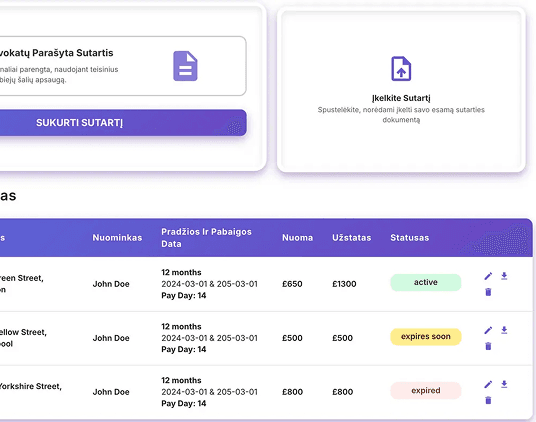The height and width of the screenshot is (422, 536).
Task: Download the active £650 contract
Action: (504, 276)
